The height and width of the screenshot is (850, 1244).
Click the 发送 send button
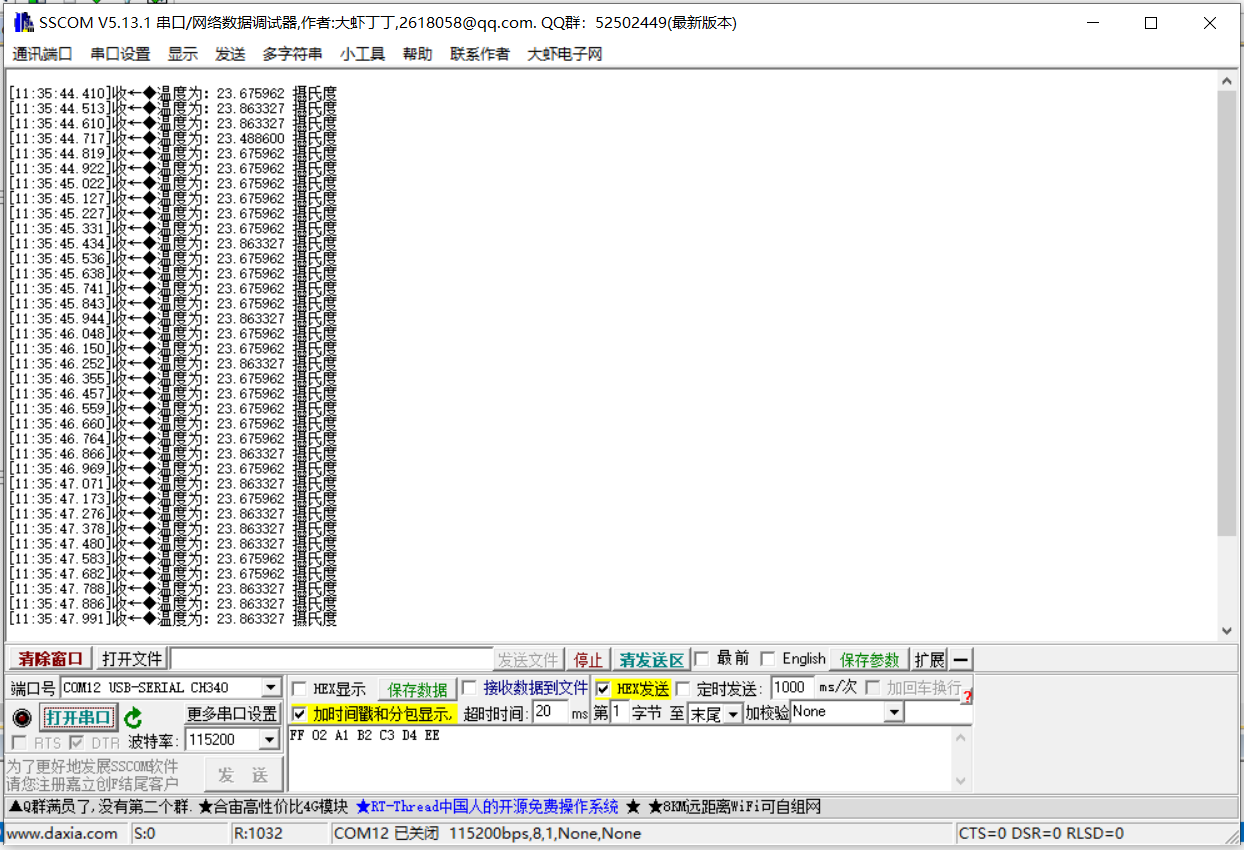point(243,775)
